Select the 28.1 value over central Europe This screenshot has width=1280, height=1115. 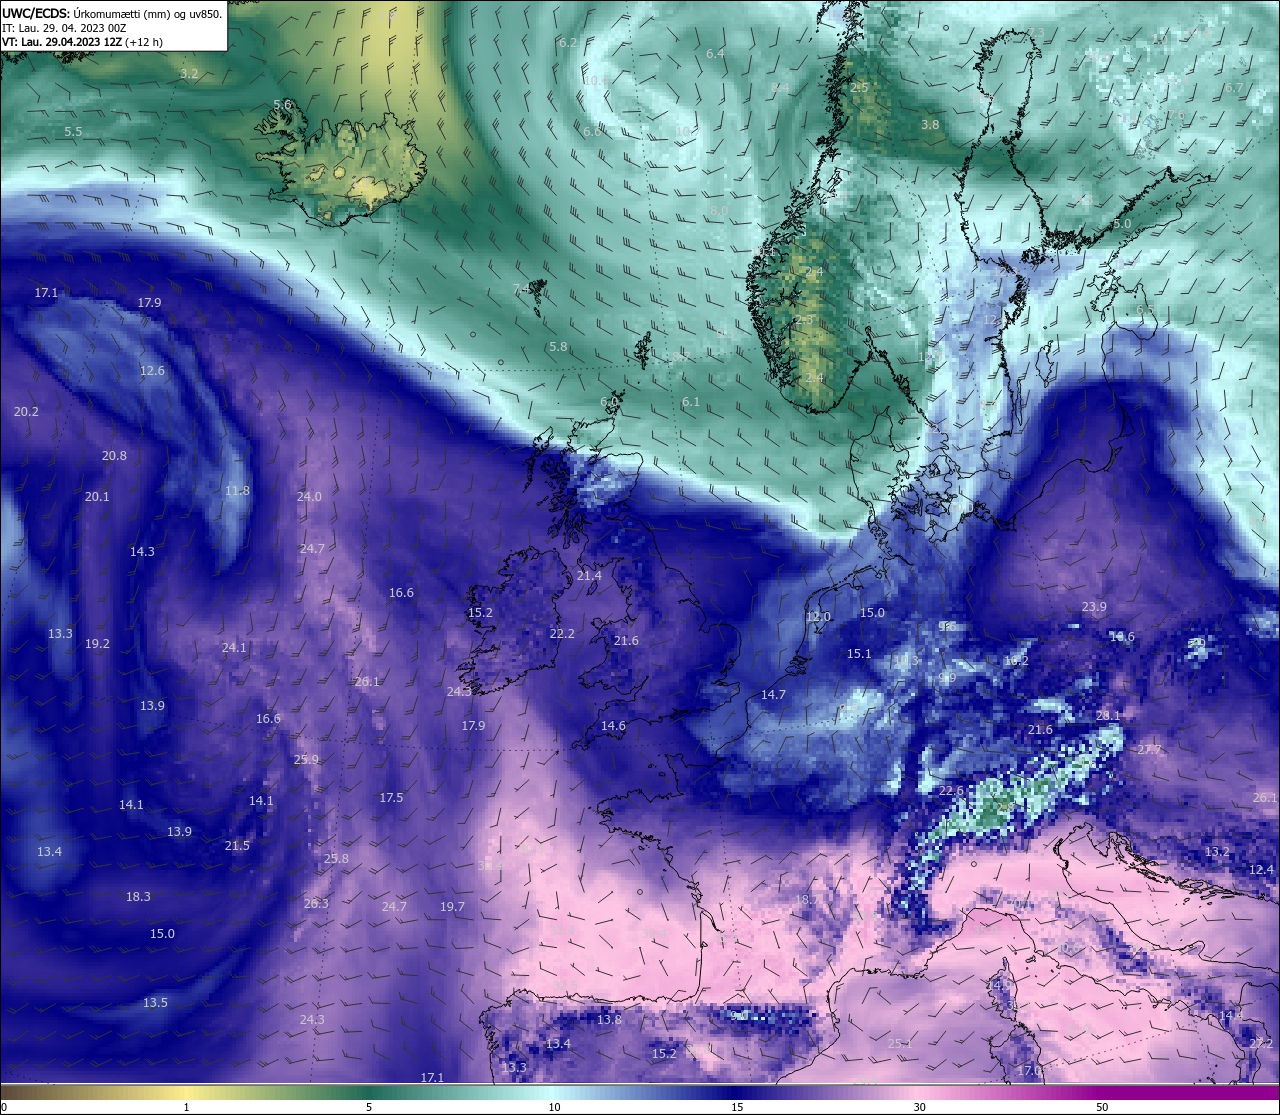click(1108, 715)
